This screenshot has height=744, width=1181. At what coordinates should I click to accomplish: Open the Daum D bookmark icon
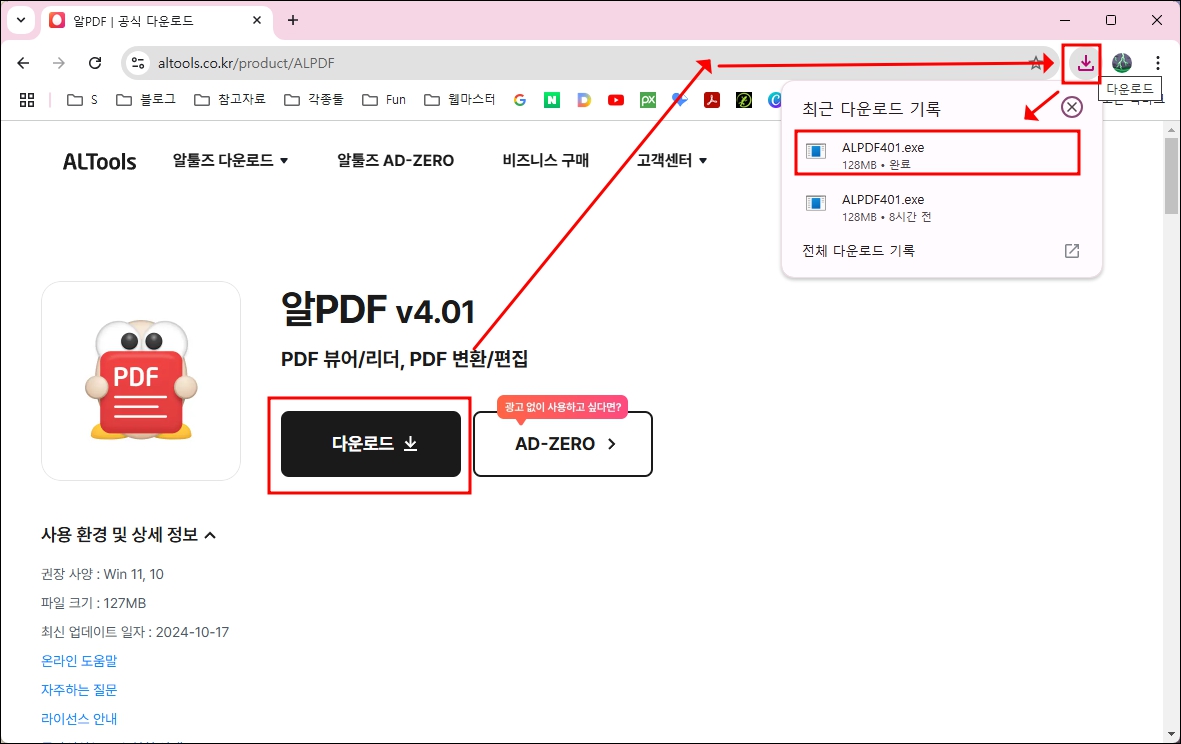tap(584, 99)
